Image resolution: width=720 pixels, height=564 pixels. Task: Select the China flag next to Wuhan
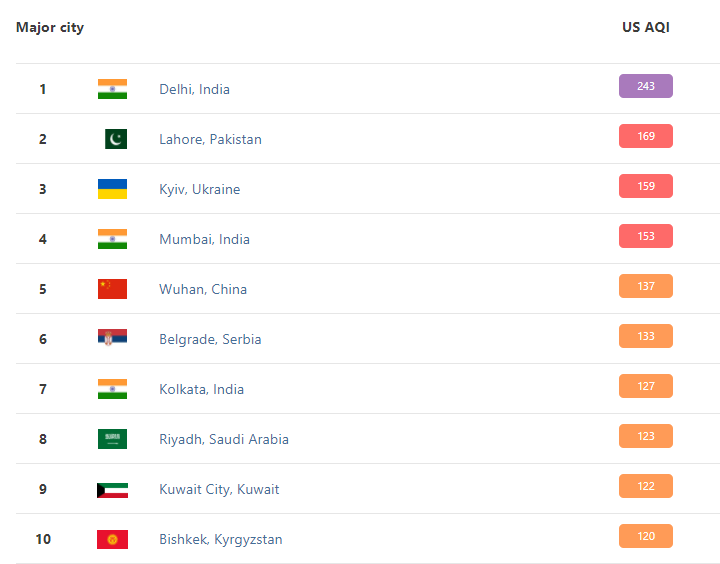click(x=112, y=289)
